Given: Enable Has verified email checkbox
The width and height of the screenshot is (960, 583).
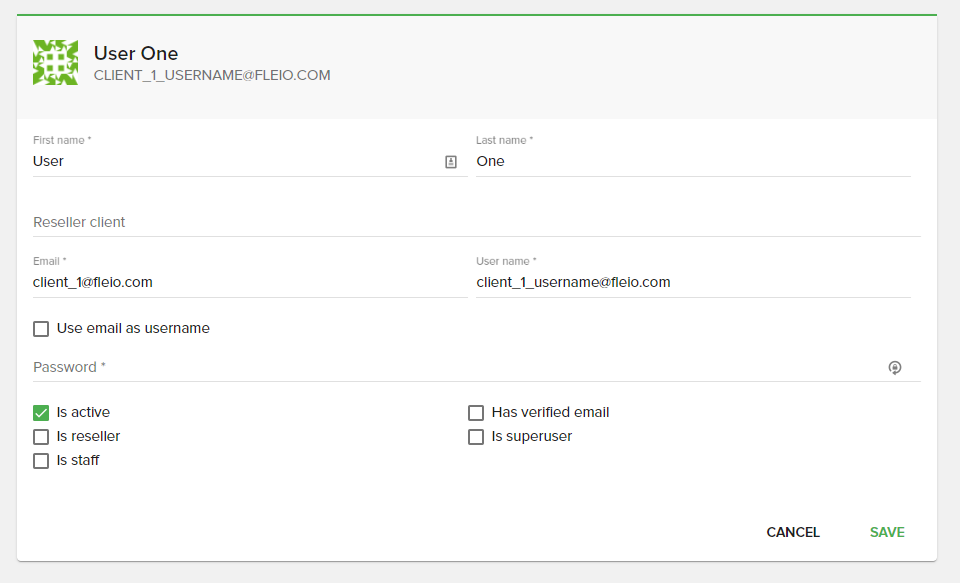Looking at the screenshot, I should pyautogui.click(x=476, y=413).
